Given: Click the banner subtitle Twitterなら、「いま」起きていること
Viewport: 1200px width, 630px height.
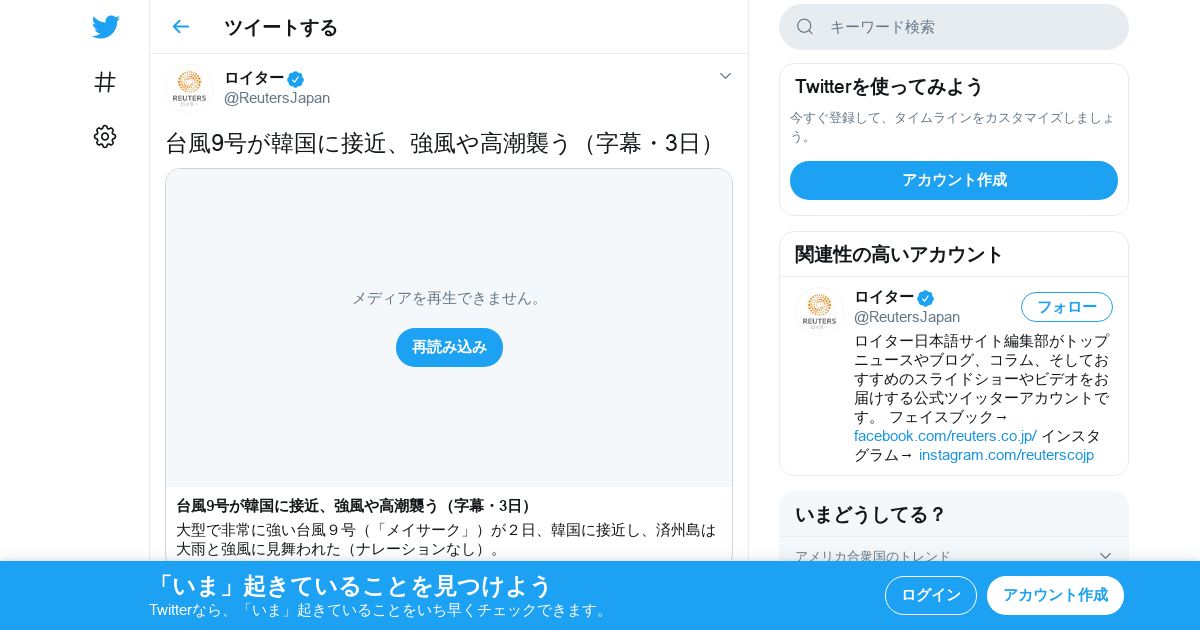Looking at the screenshot, I should pyautogui.click(x=380, y=610).
